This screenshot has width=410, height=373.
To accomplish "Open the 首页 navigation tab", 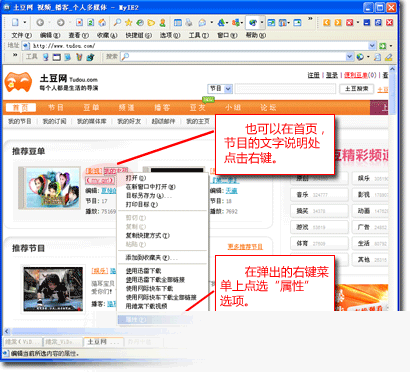I will click(x=21, y=108).
